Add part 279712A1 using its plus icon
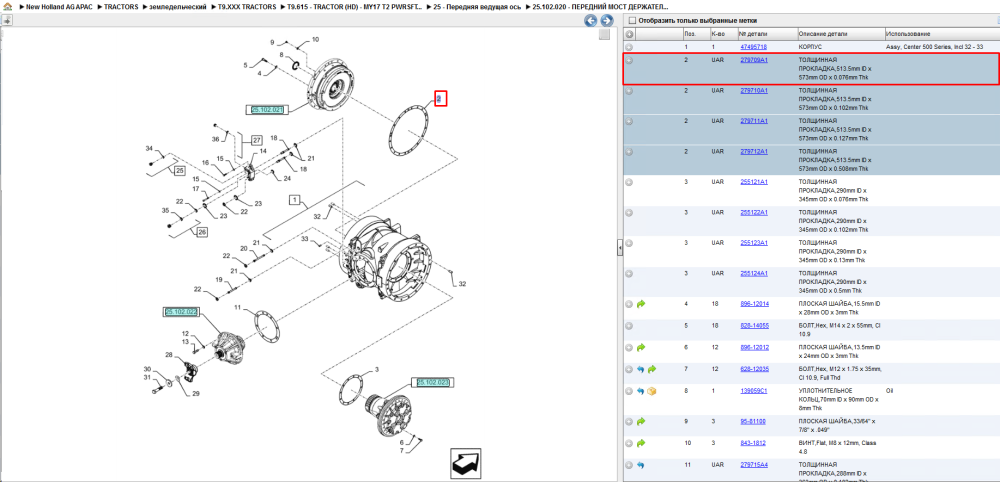This screenshot has width=1000, height=482. click(x=629, y=152)
